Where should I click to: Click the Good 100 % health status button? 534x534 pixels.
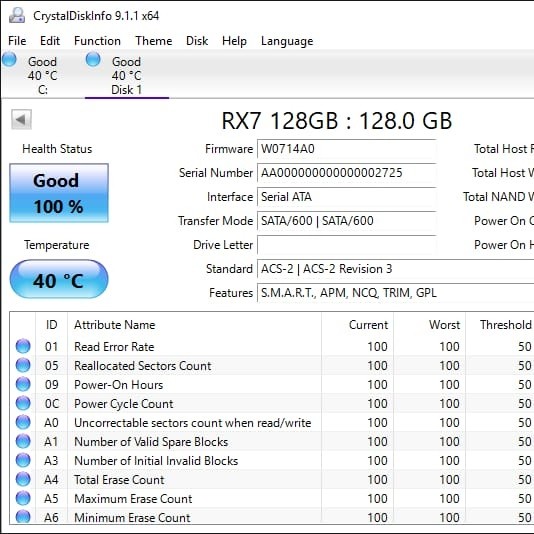pyautogui.click(x=59, y=193)
